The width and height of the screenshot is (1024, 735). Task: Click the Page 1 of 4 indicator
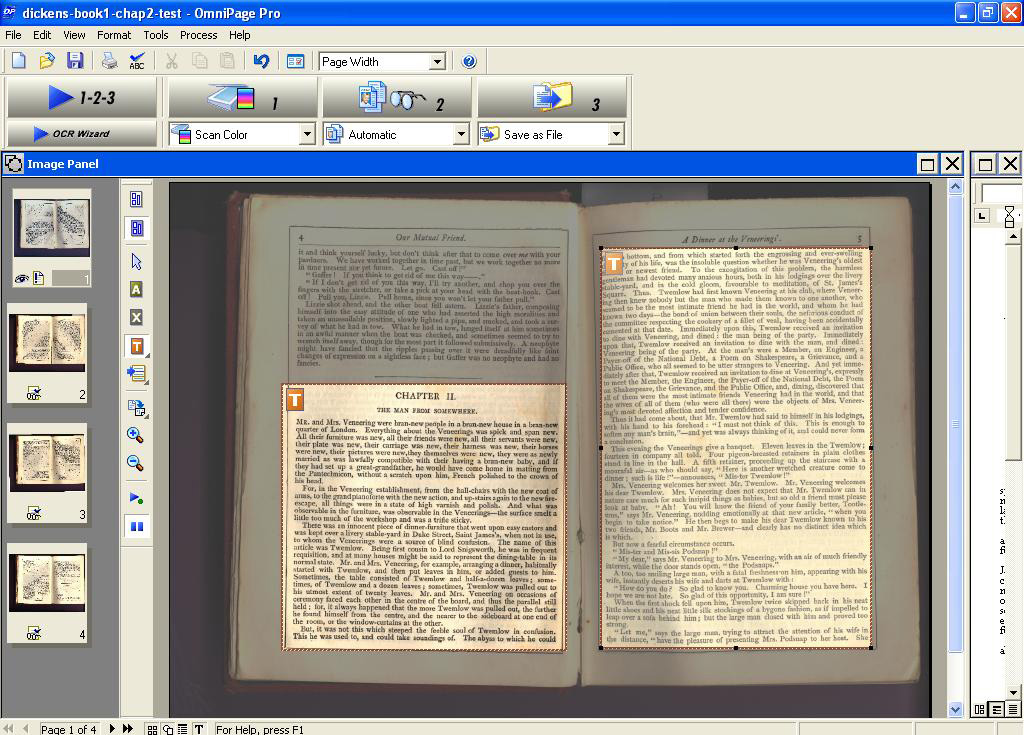[69, 729]
